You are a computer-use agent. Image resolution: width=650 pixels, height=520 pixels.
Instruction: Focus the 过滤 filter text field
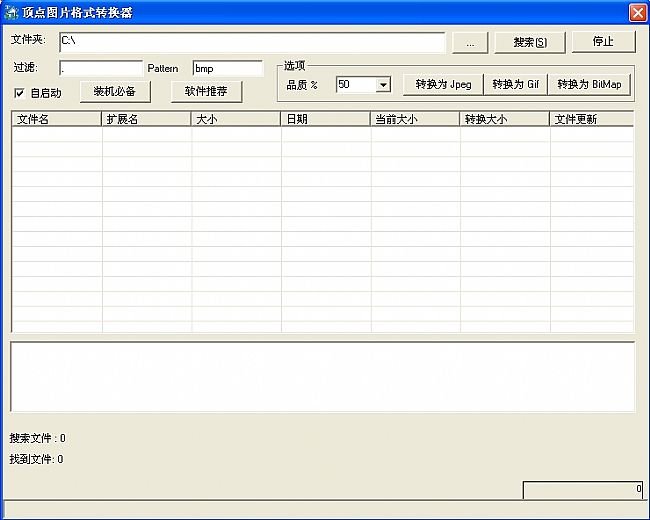click(101, 68)
